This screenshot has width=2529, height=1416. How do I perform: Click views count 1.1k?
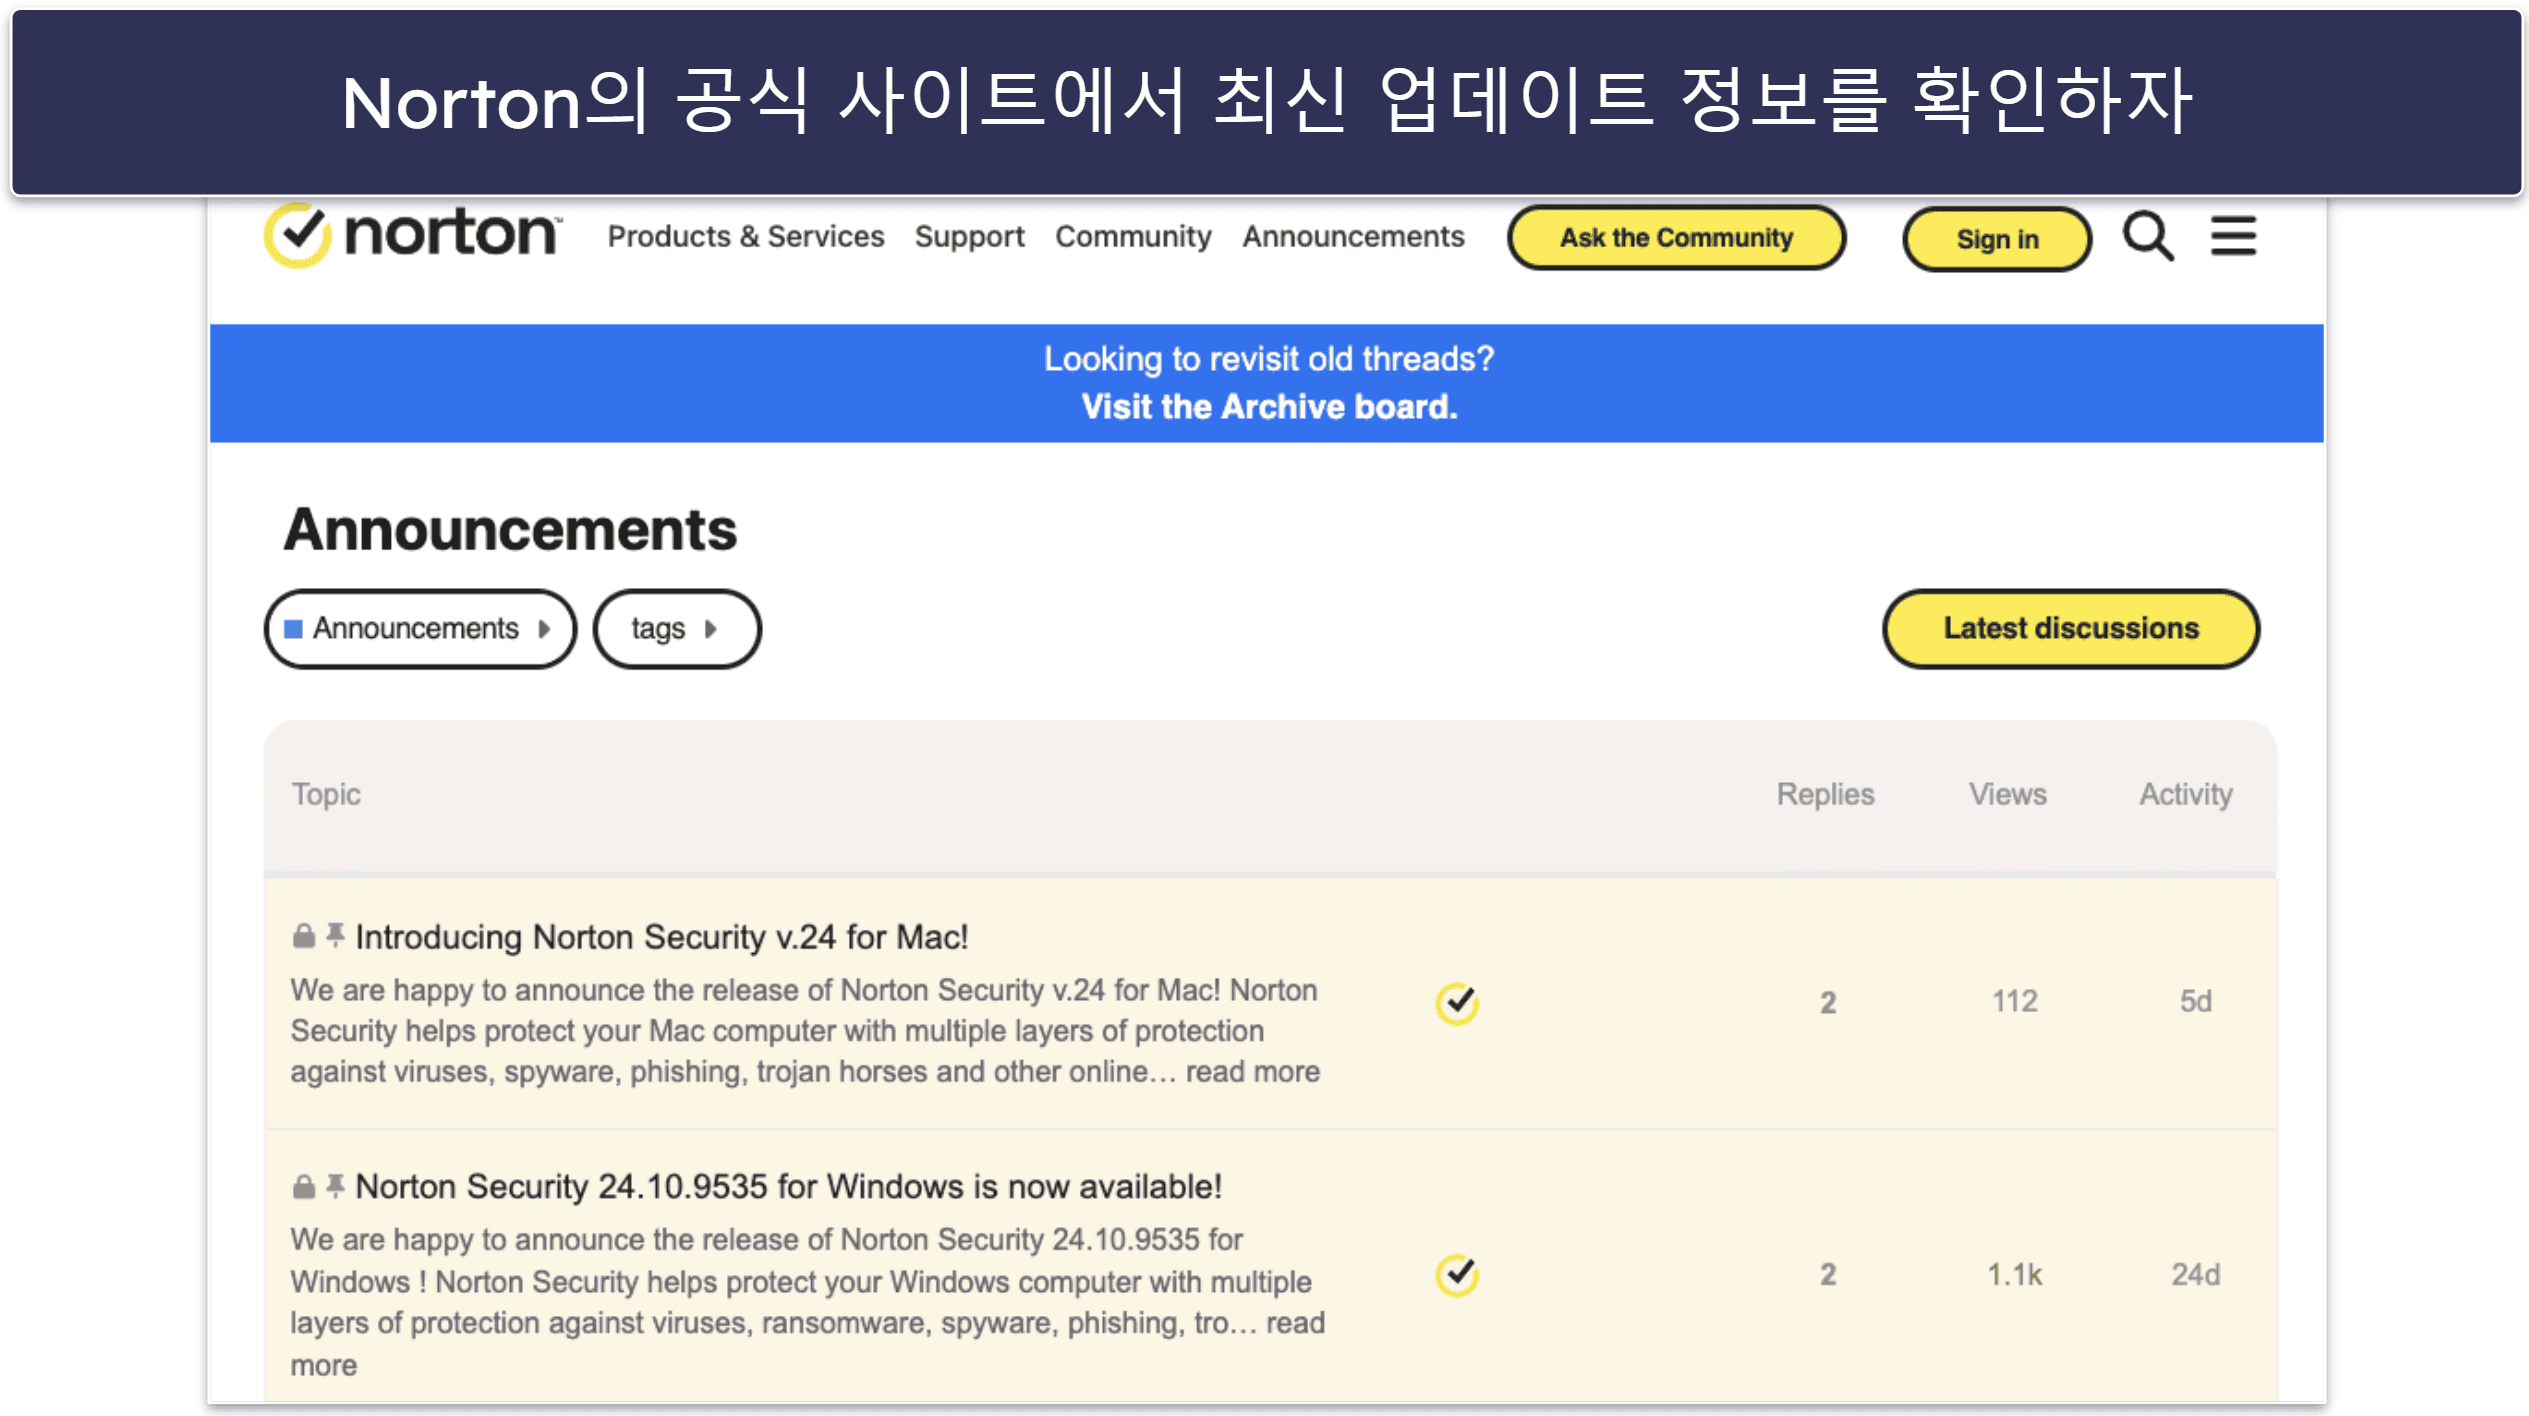tap(2014, 1275)
